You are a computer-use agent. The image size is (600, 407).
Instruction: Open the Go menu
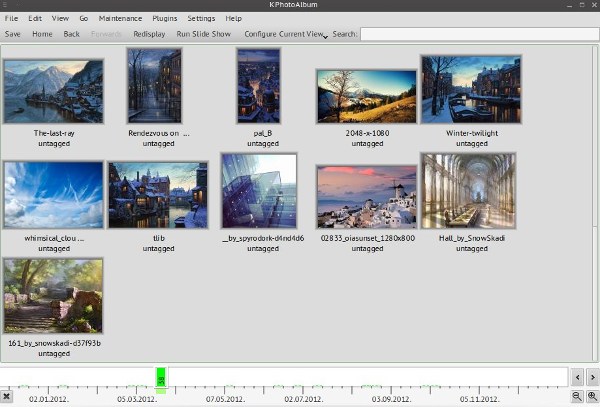click(83, 18)
